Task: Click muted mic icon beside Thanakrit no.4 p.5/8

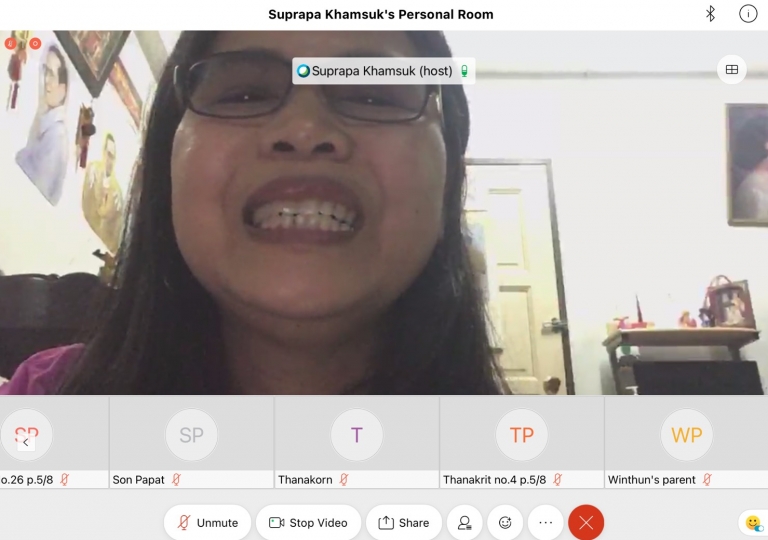Action: (x=557, y=479)
